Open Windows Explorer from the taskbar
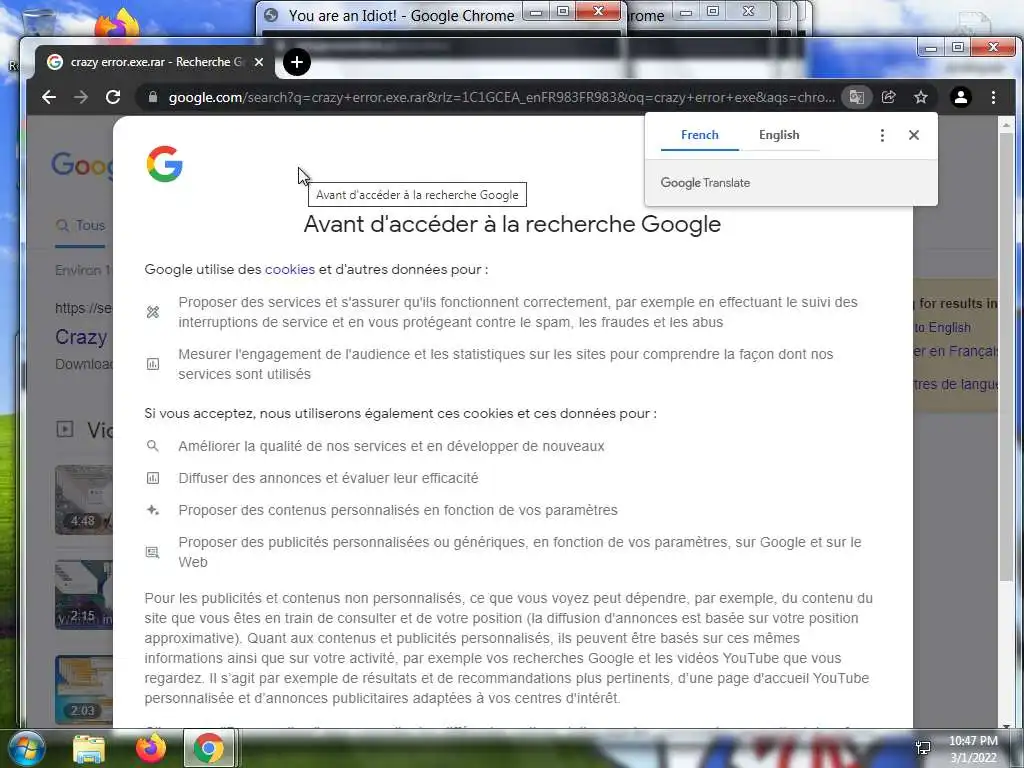The image size is (1024, 768). coord(89,749)
